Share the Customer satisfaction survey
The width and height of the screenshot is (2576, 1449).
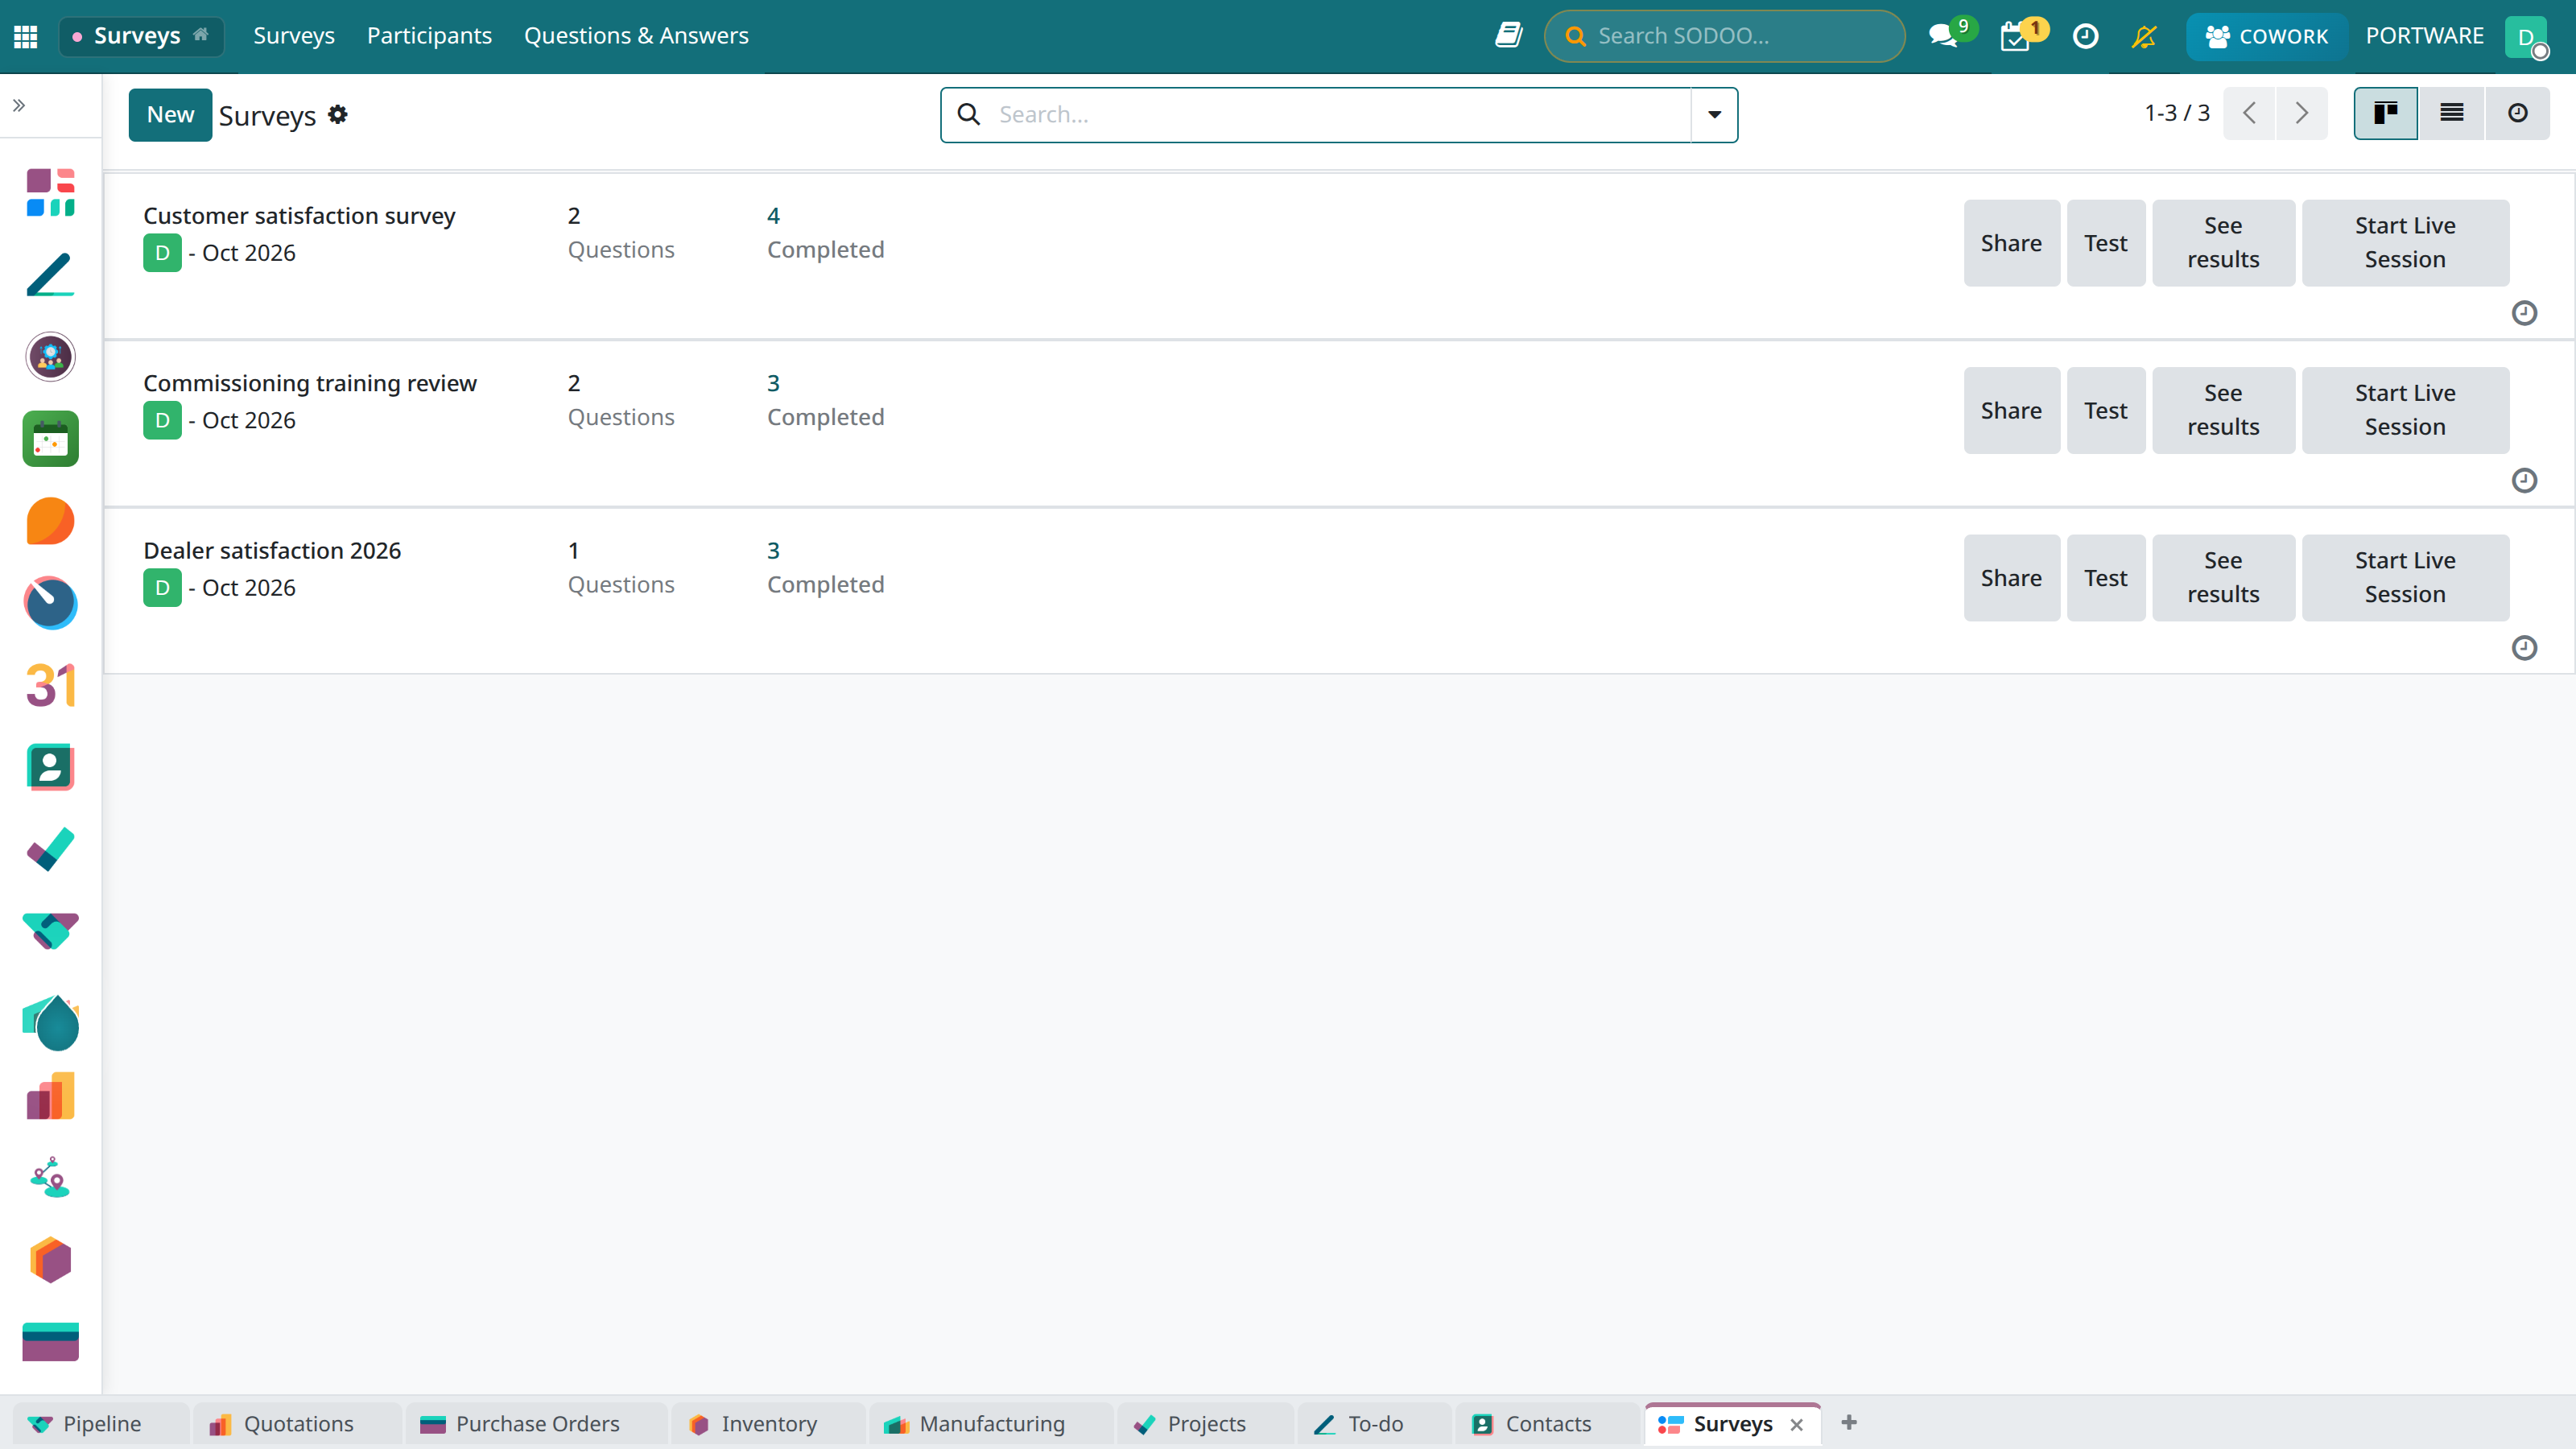2011,243
